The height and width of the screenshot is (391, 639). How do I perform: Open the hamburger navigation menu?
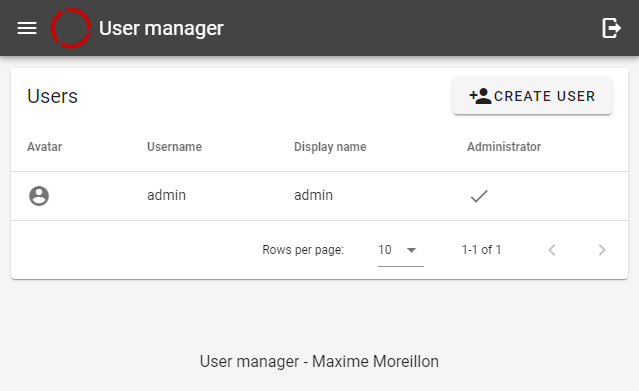[x=27, y=28]
